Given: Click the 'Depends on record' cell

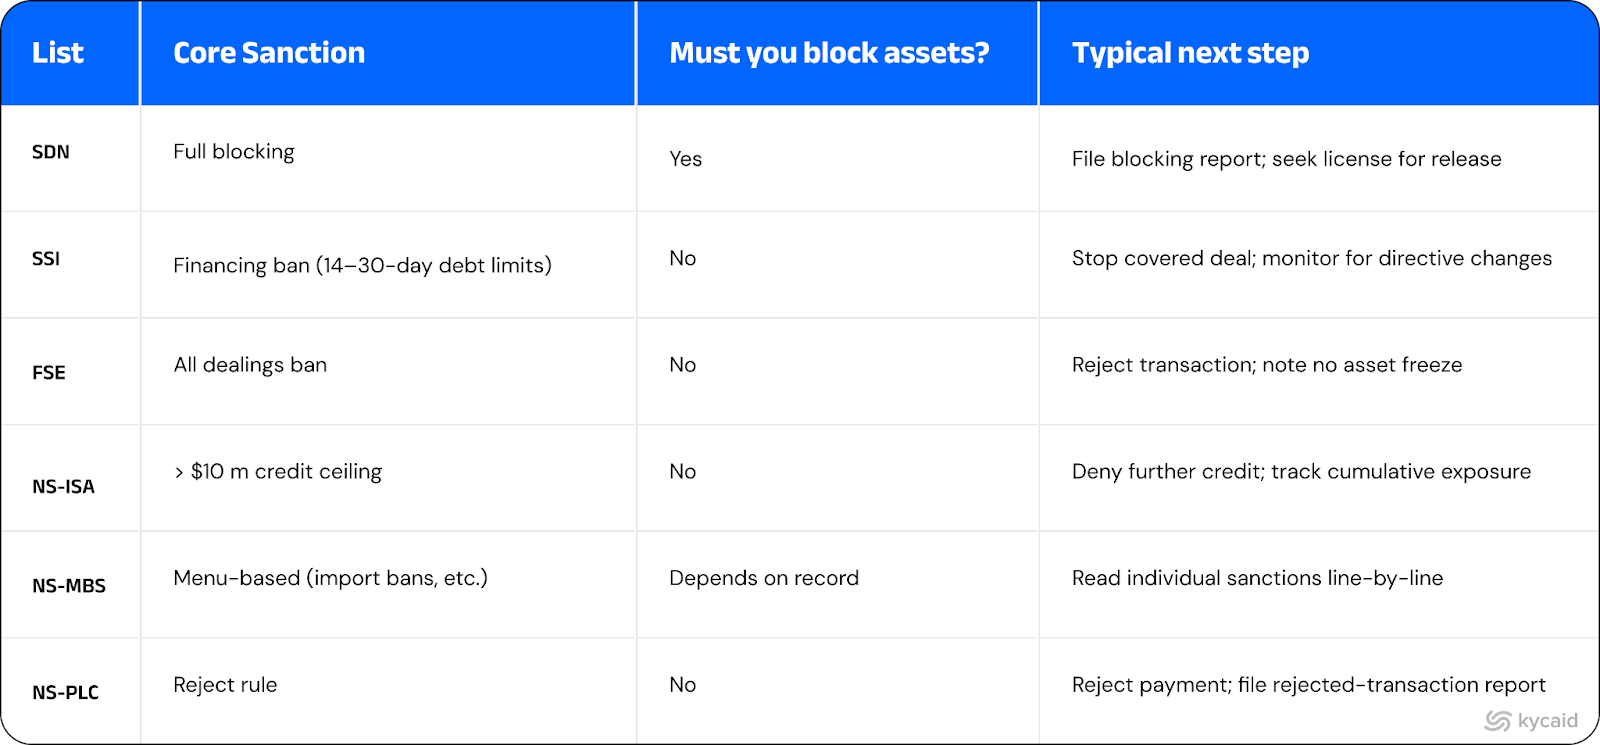Looking at the screenshot, I should 764,578.
